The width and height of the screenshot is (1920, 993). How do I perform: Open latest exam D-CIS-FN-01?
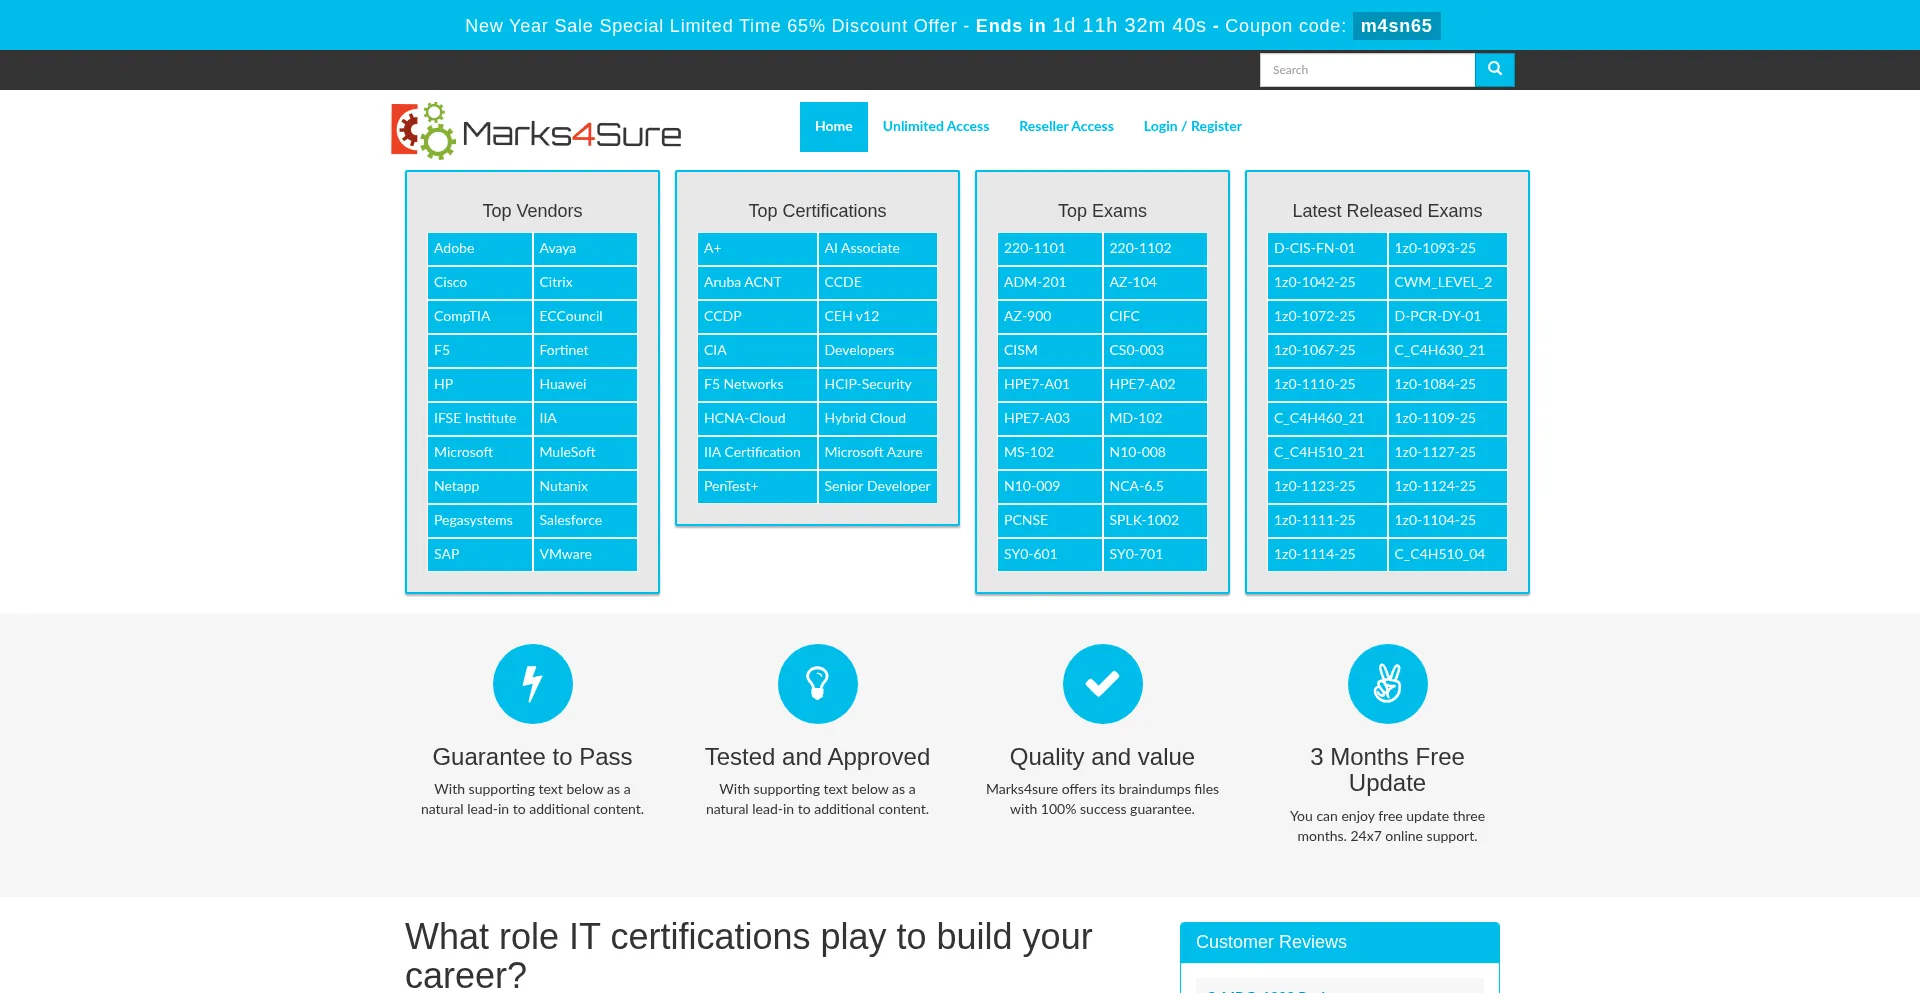click(1327, 248)
